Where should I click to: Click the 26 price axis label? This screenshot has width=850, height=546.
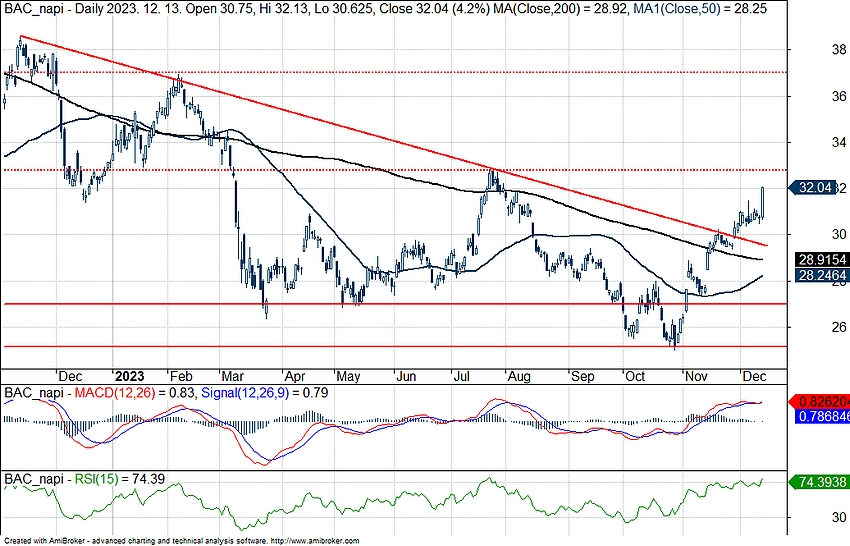click(839, 327)
